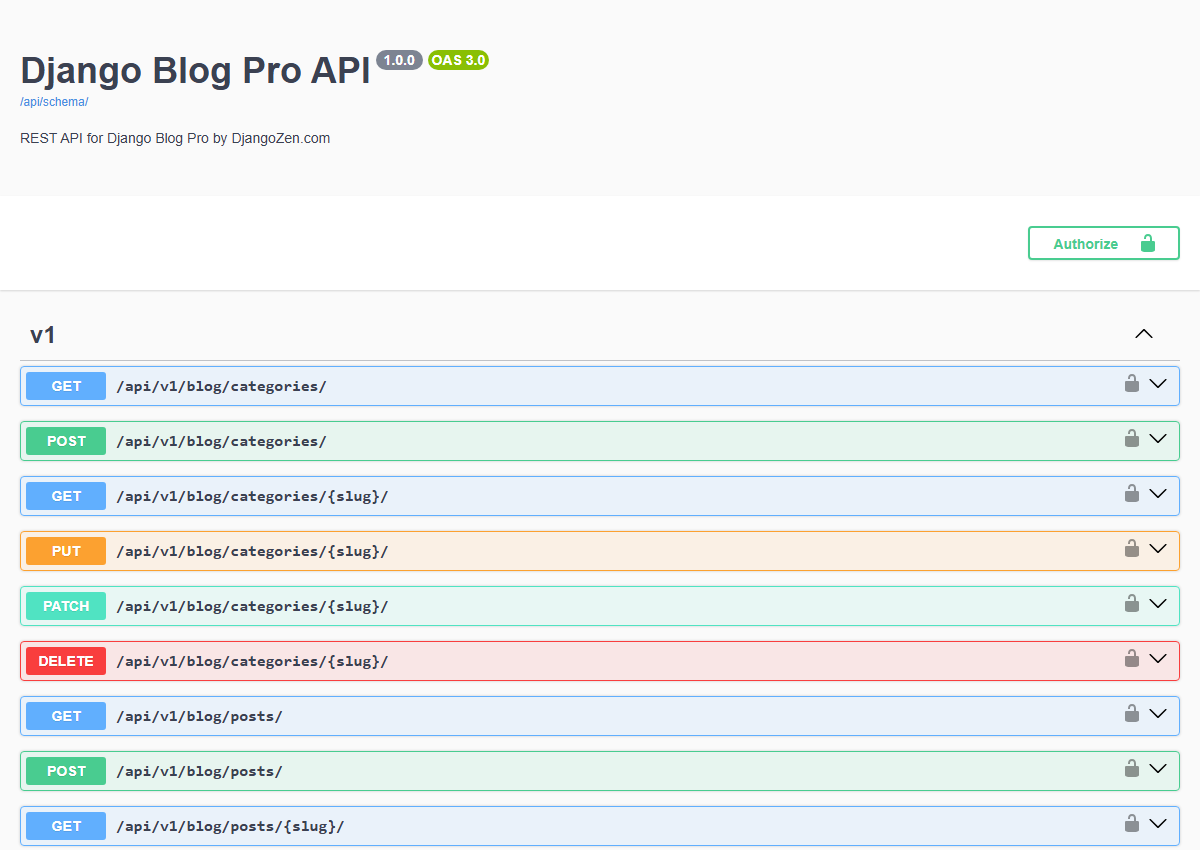Click the DELETE method badge on the categories row

point(65,661)
